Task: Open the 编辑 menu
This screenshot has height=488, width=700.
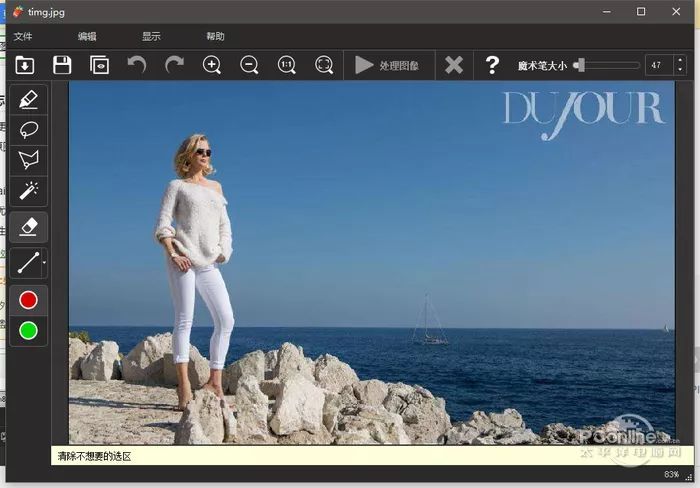Action: point(87,37)
